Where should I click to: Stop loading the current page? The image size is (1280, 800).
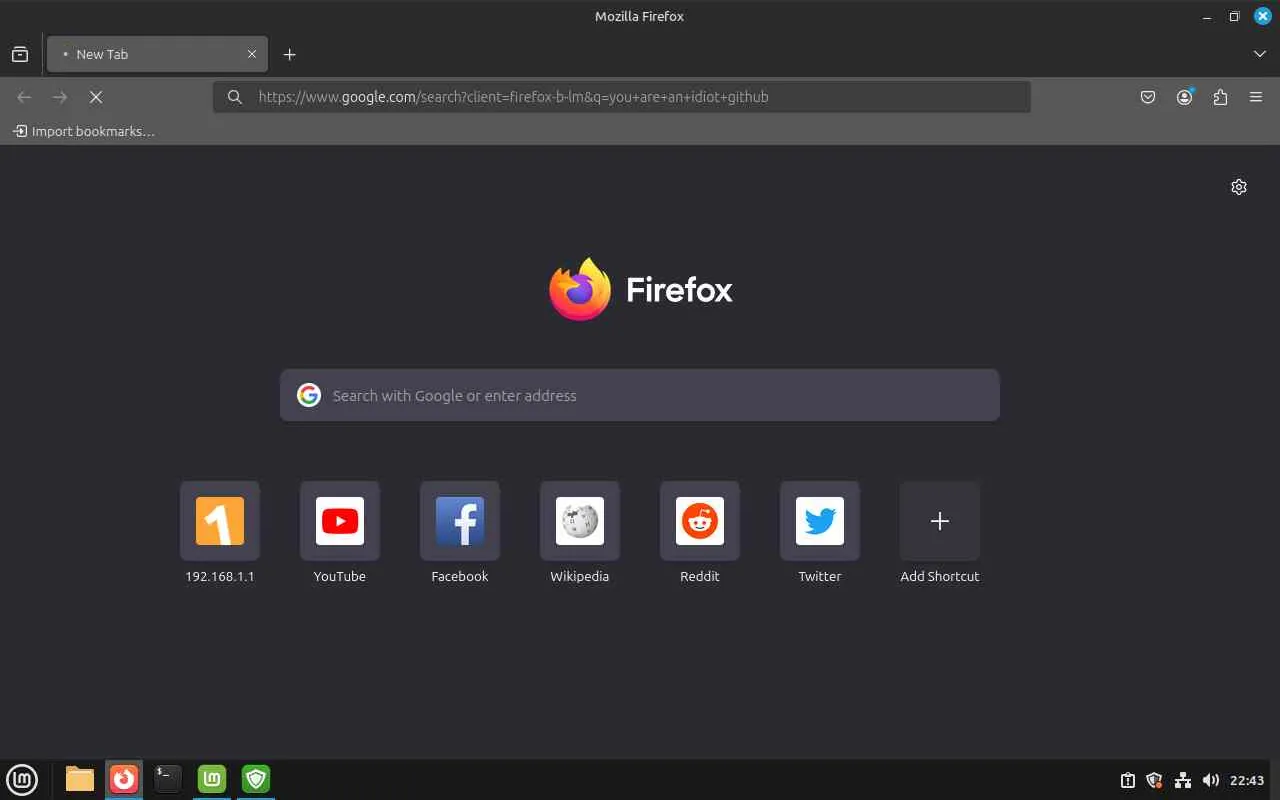[96, 97]
